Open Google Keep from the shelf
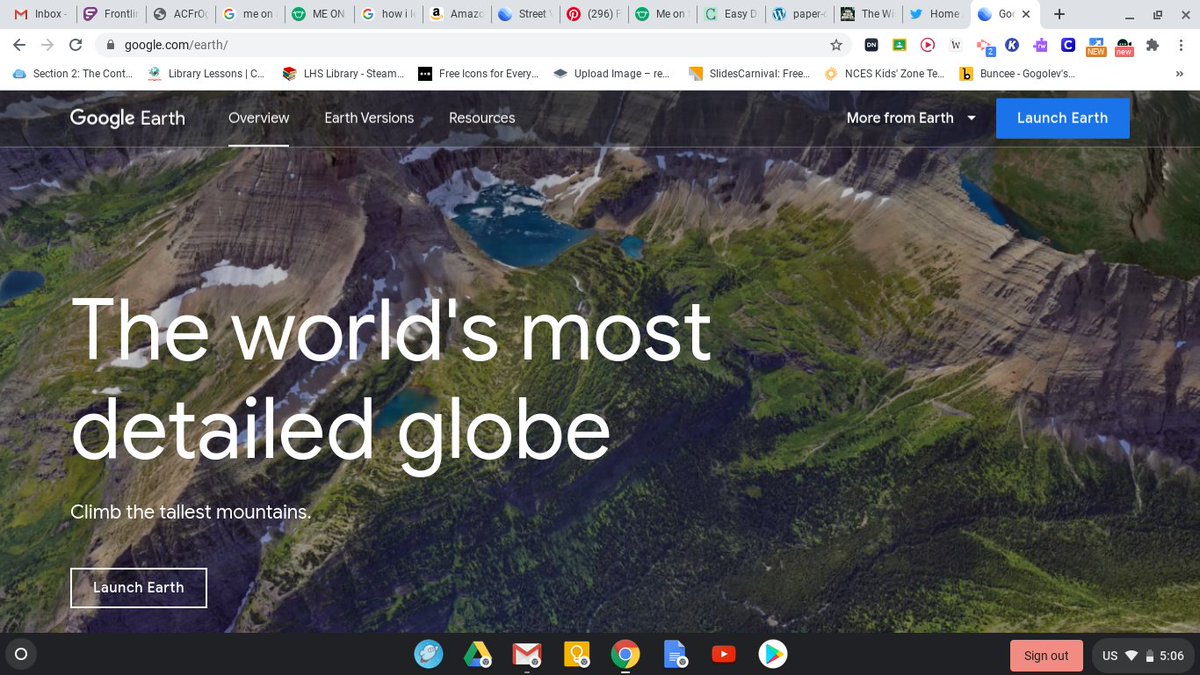1200x675 pixels. click(577, 655)
